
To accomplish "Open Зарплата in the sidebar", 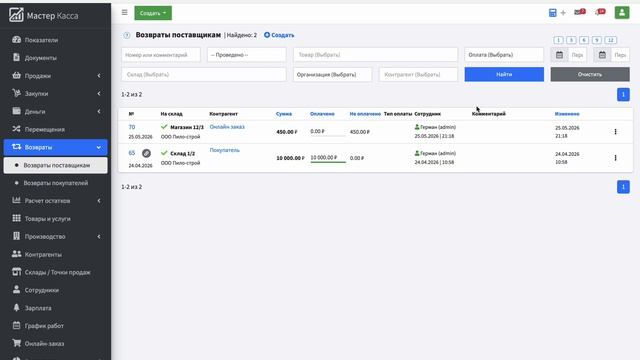I will point(56,308).
